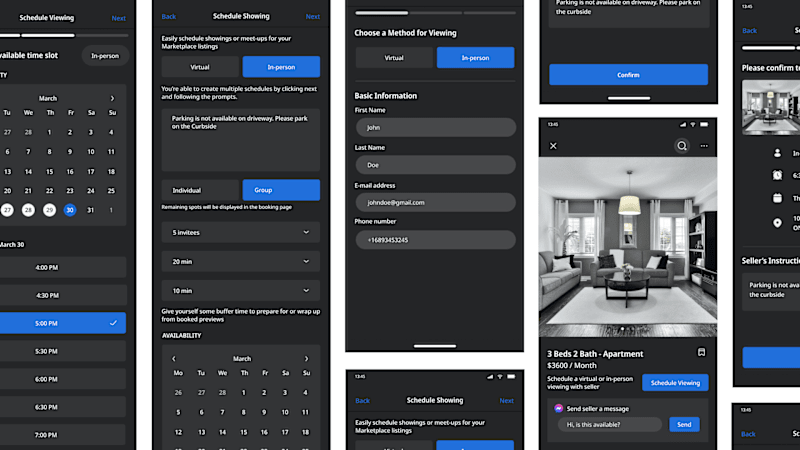Bookmark the 3 Beds 2 Bath listing
Viewport: 800px width, 450px height.
pos(702,352)
